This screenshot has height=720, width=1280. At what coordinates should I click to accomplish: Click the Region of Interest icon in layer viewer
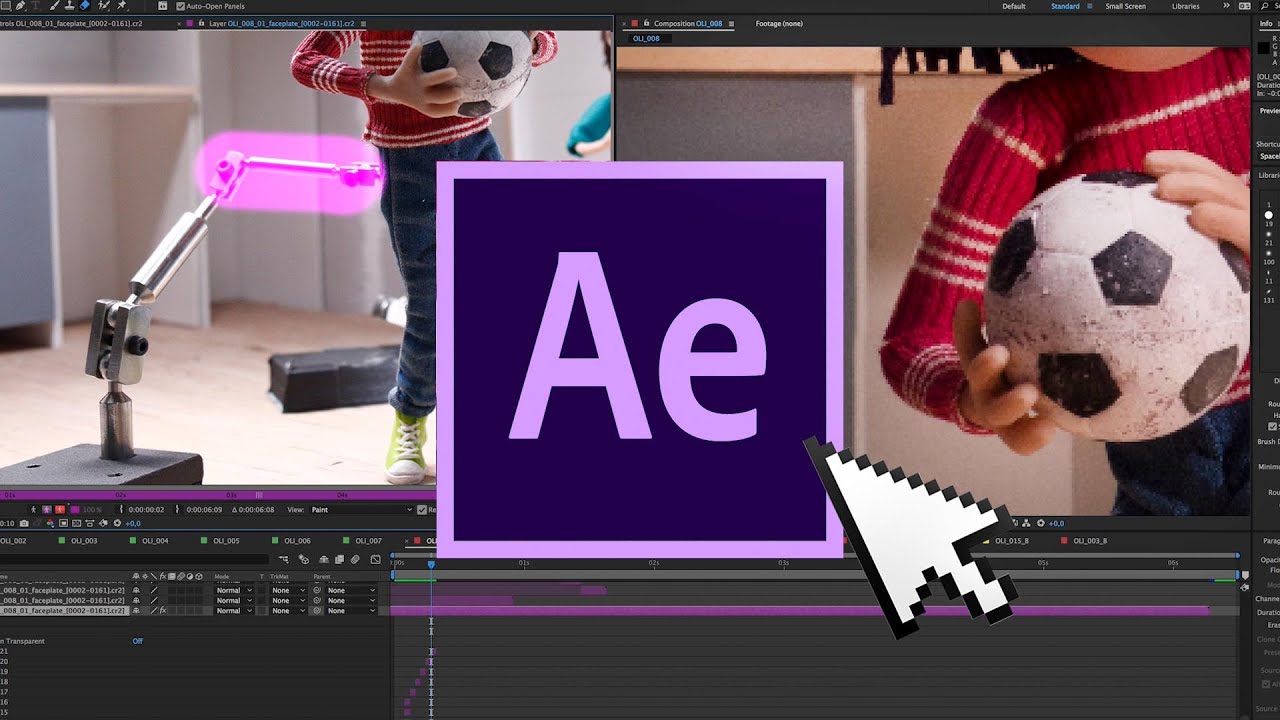(63, 523)
